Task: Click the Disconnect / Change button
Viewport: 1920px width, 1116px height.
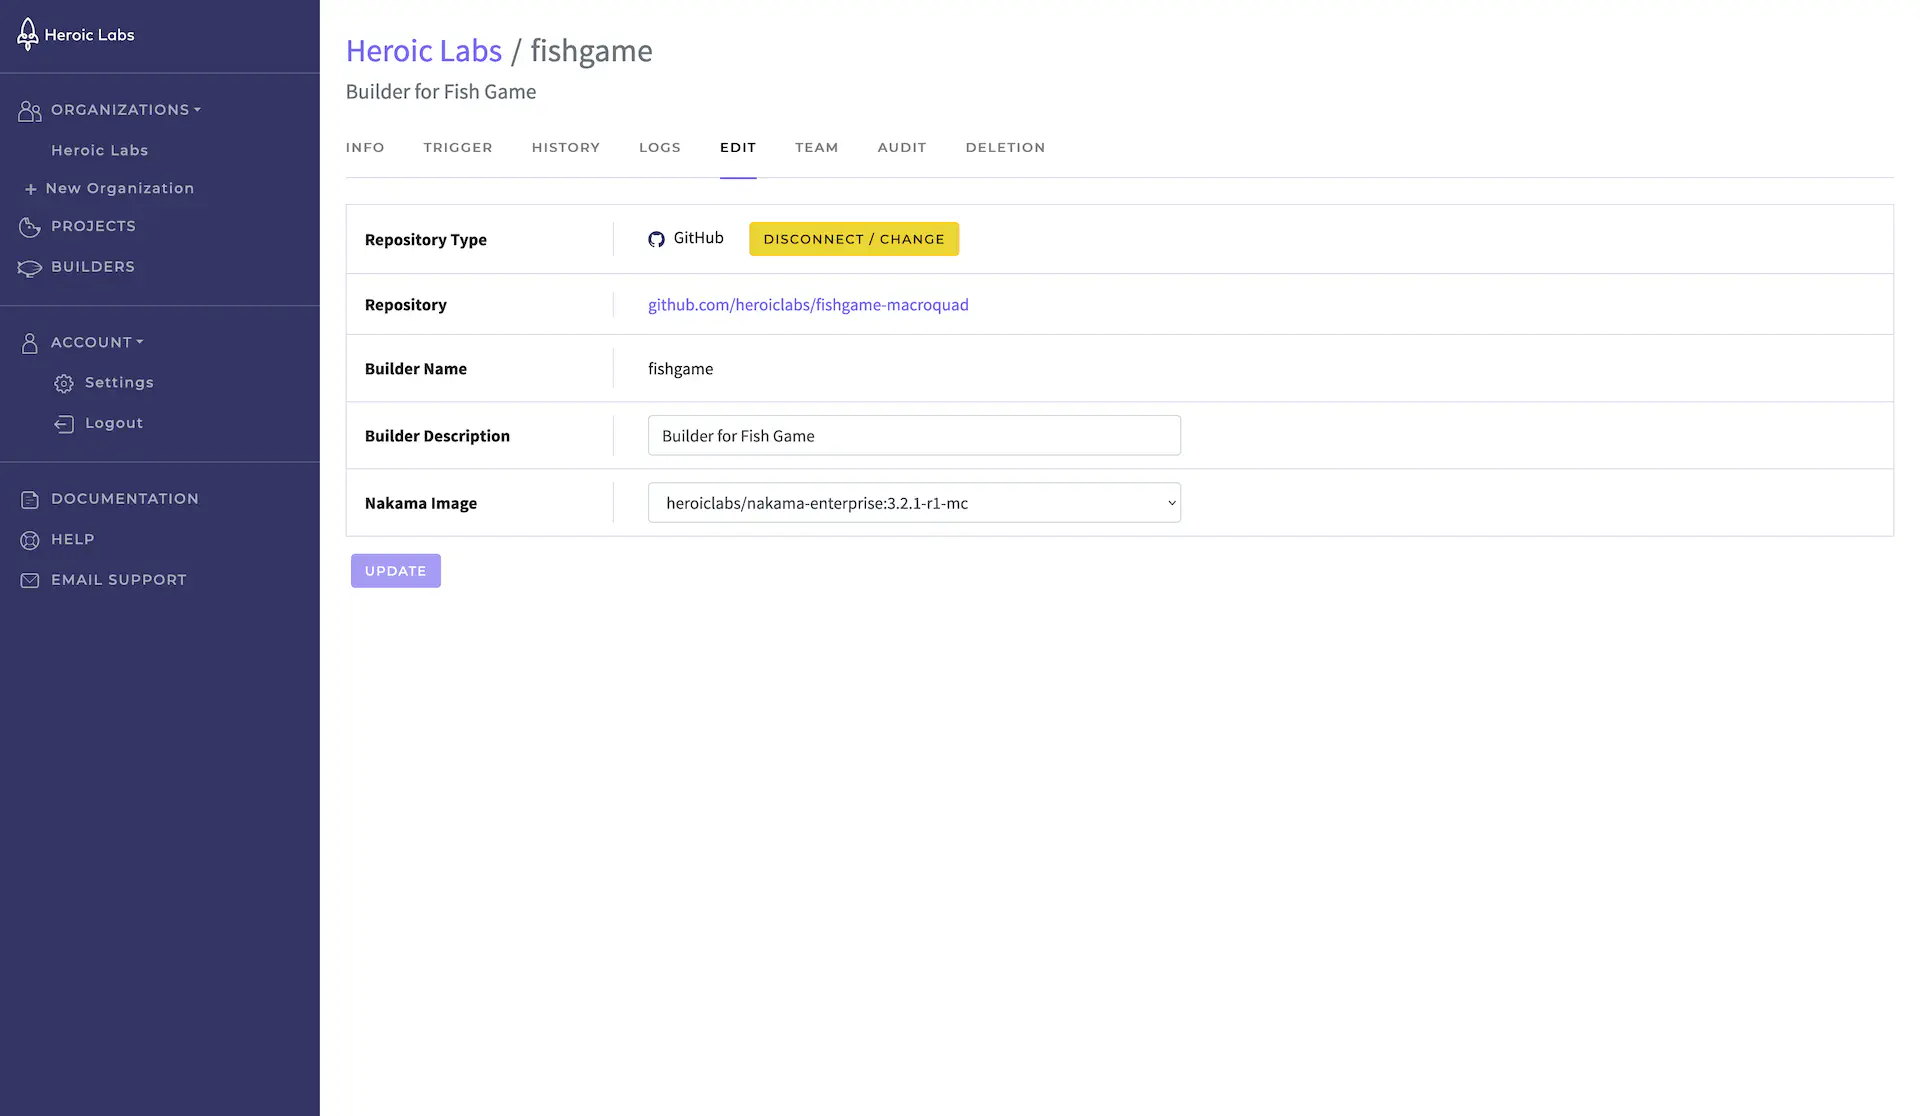Action: 854,239
